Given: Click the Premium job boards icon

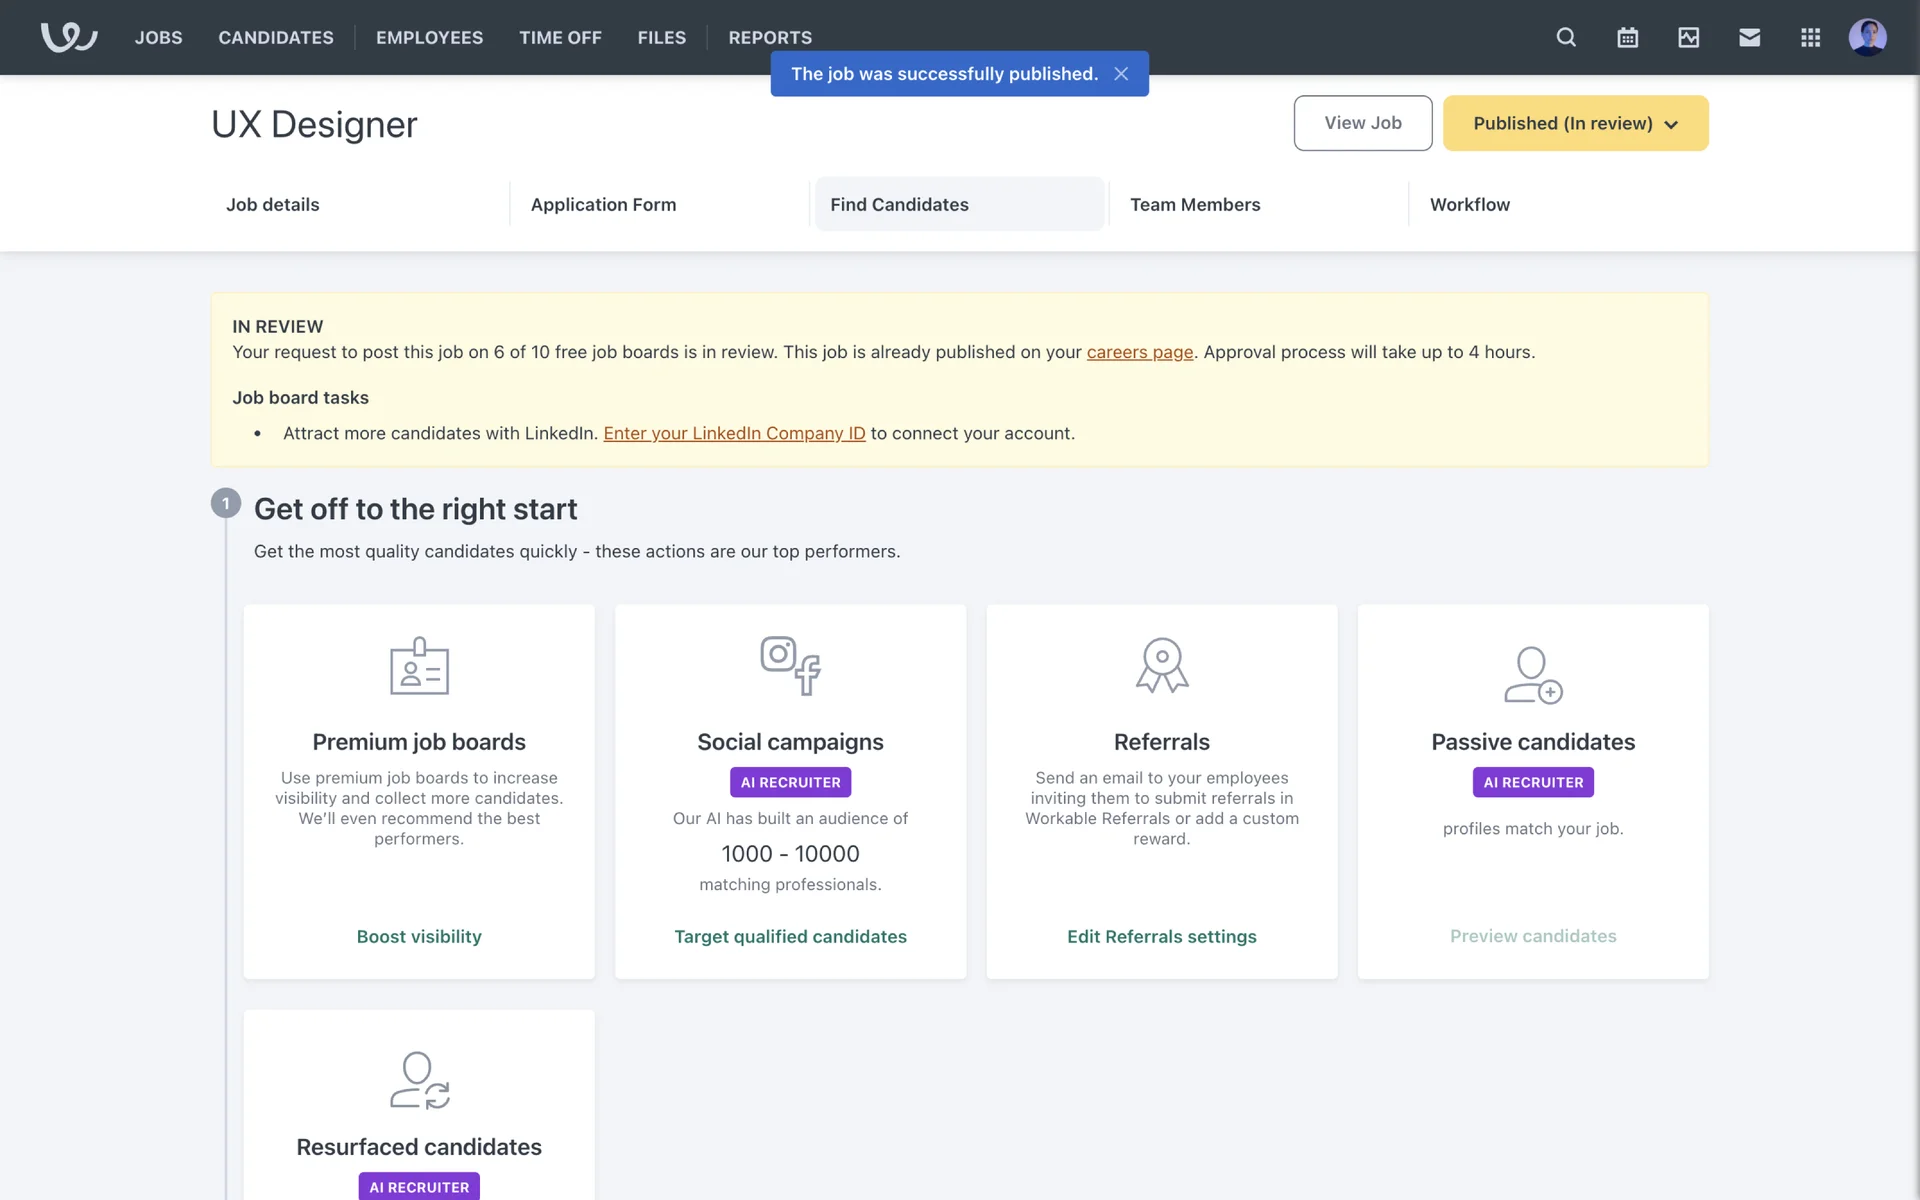Looking at the screenshot, I should pos(419,666).
